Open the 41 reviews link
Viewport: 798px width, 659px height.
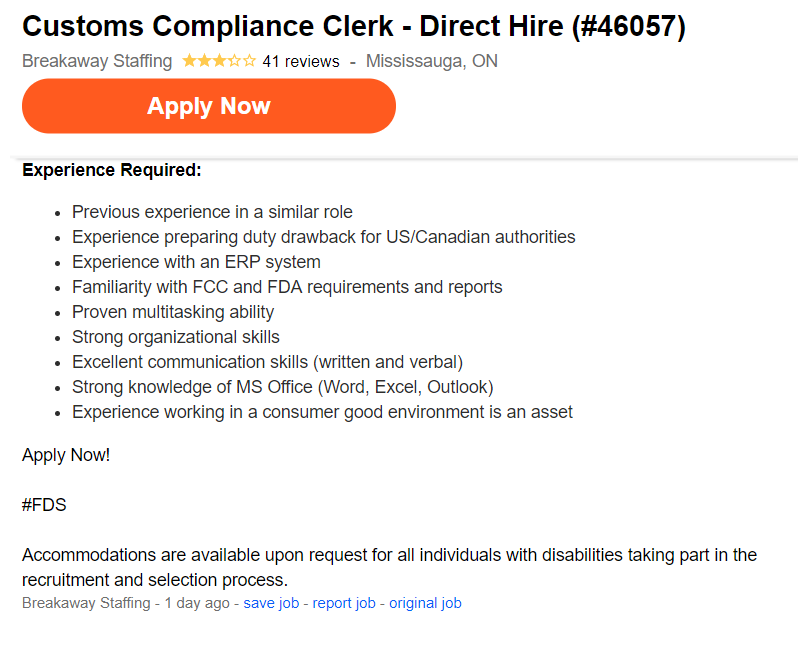point(301,62)
